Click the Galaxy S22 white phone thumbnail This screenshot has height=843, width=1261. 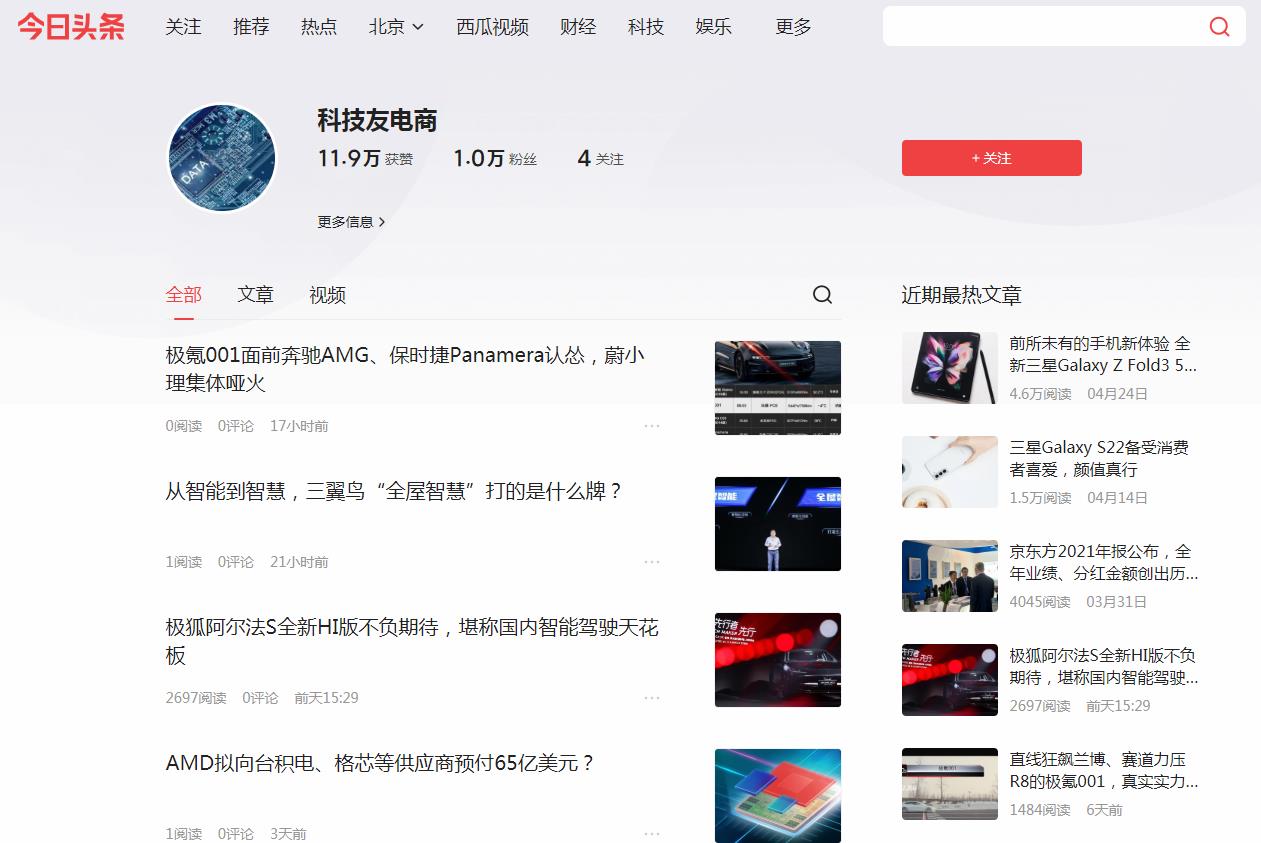pos(950,472)
